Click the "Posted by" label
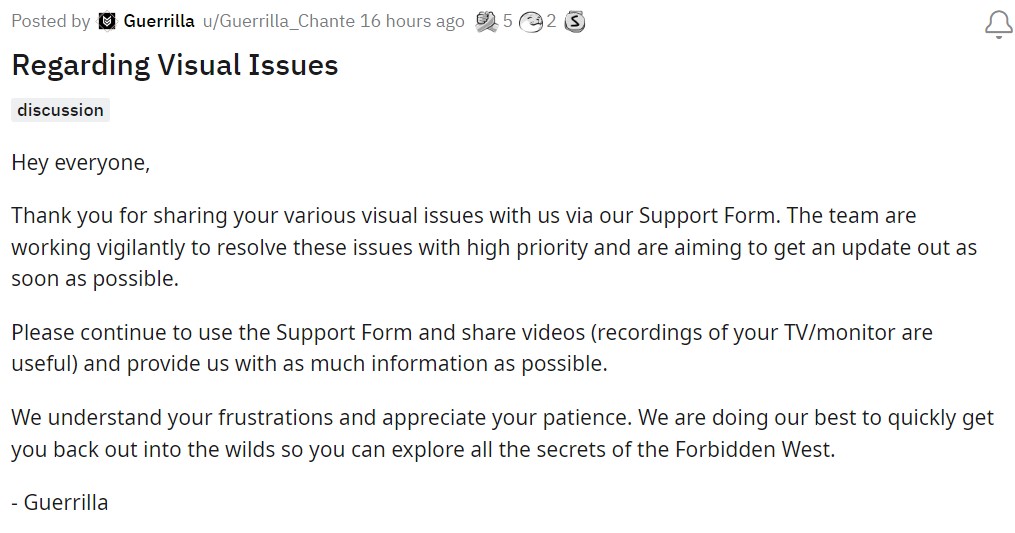The width and height of the screenshot is (1015, 533). coord(50,21)
